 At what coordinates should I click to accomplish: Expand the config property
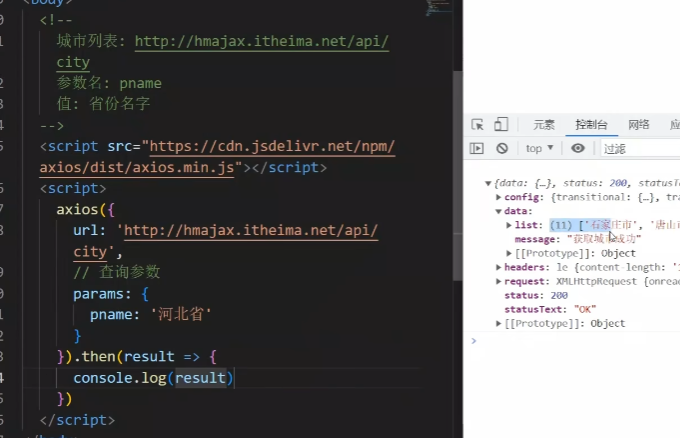tap(499, 197)
